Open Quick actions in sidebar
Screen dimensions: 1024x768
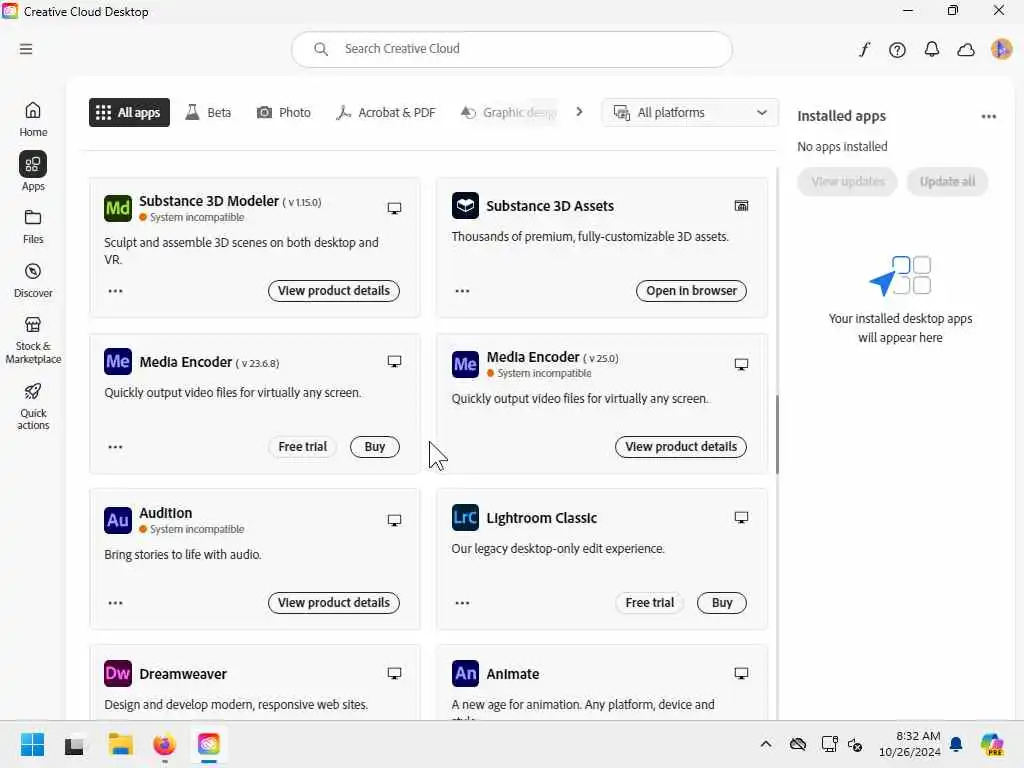tap(33, 406)
